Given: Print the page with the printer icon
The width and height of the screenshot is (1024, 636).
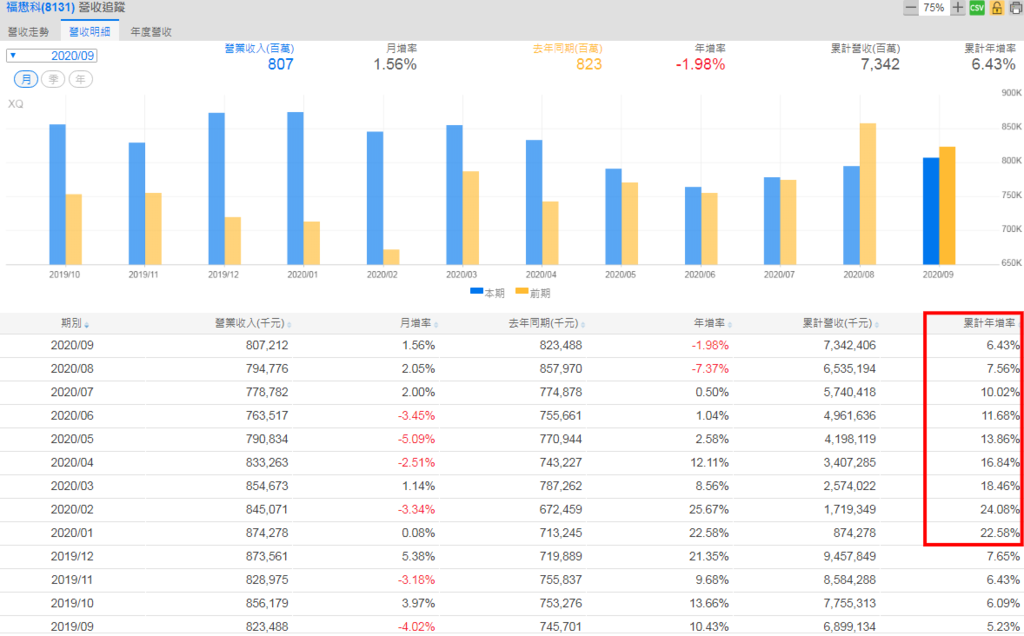Looking at the screenshot, I should click(x=1016, y=8).
